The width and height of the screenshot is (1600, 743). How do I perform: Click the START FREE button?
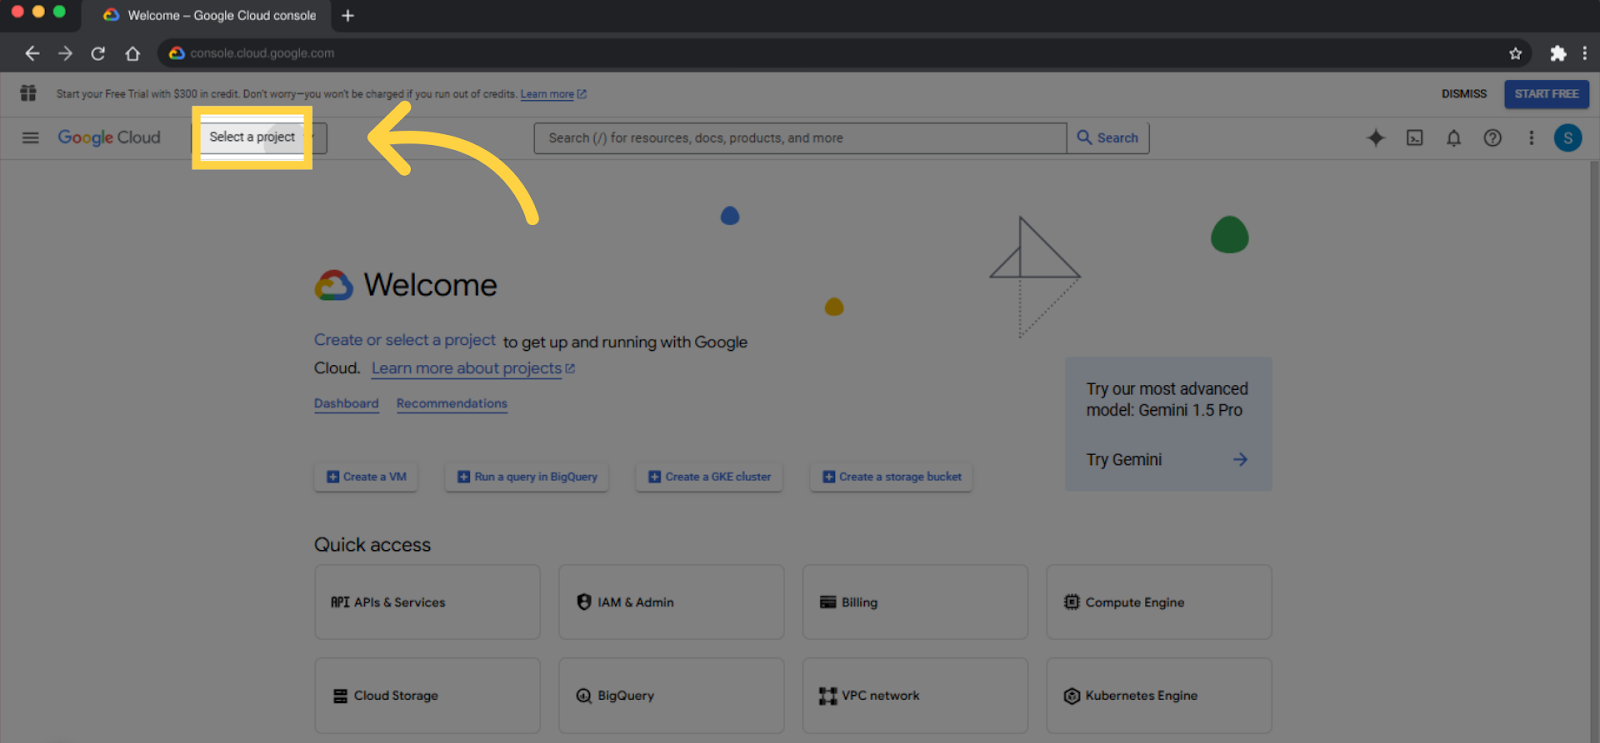click(1546, 94)
